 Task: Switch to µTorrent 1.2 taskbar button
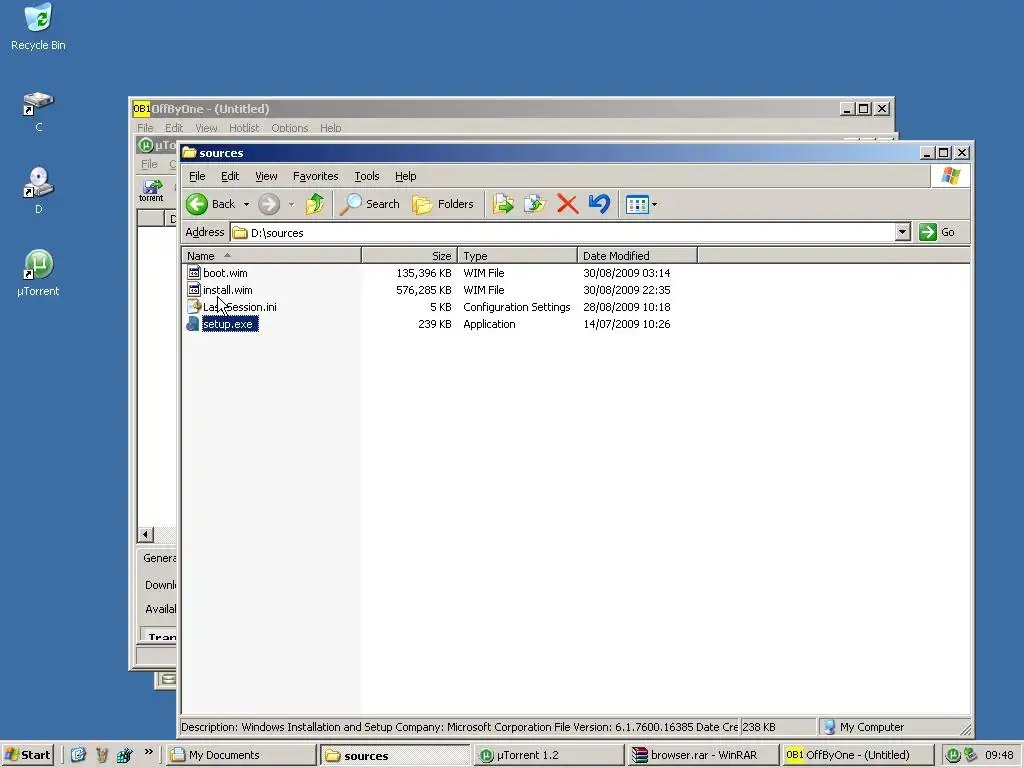click(548, 755)
